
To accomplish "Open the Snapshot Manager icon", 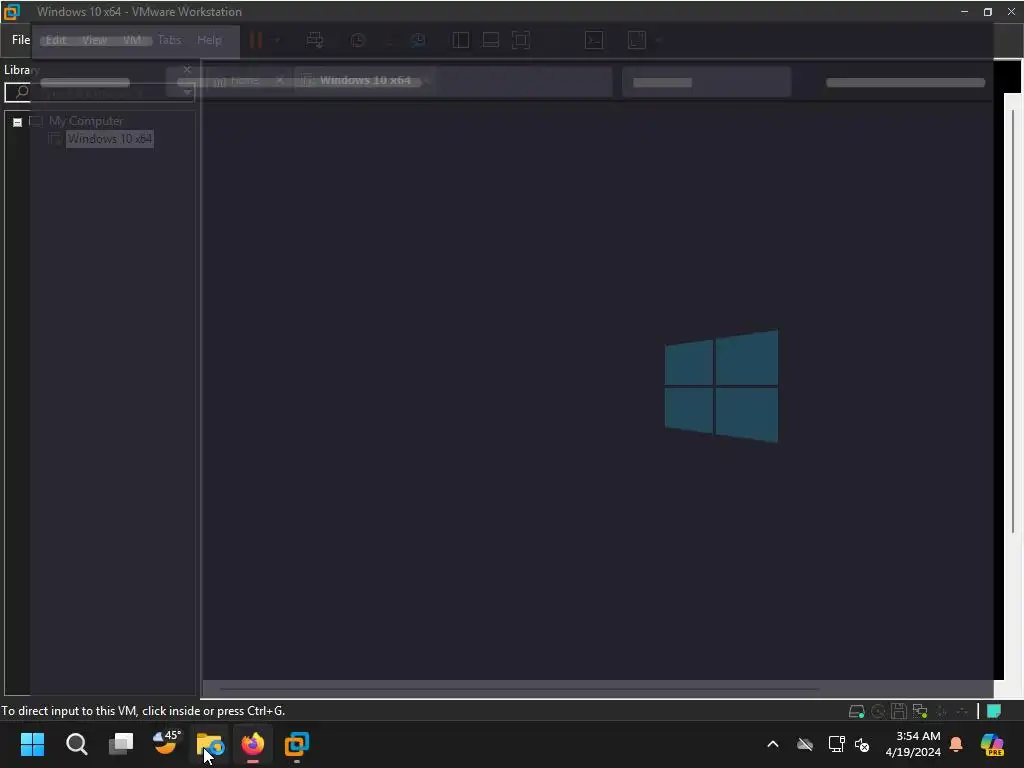I will (x=418, y=40).
